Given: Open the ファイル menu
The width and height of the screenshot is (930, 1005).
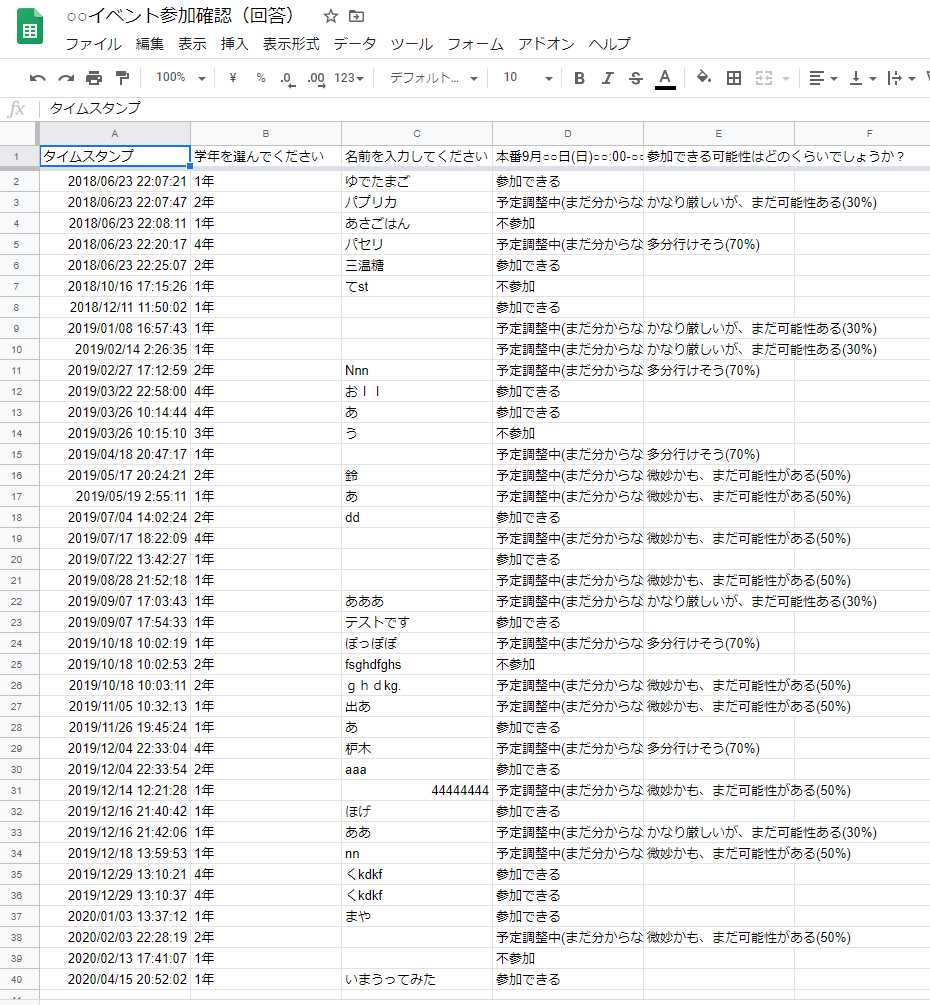Looking at the screenshot, I should click(x=93, y=44).
